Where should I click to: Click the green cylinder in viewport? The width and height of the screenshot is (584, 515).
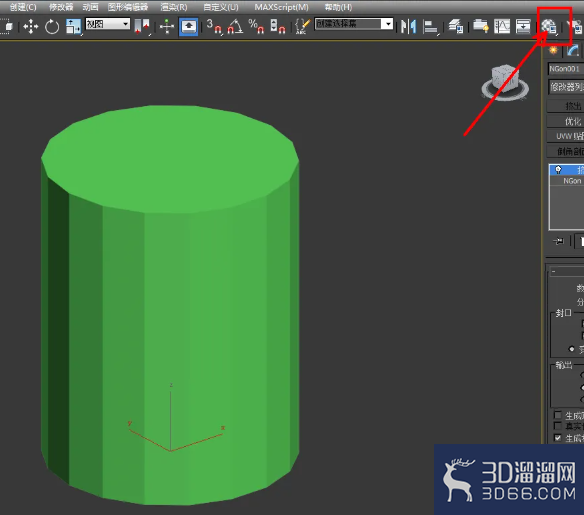[170, 305]
